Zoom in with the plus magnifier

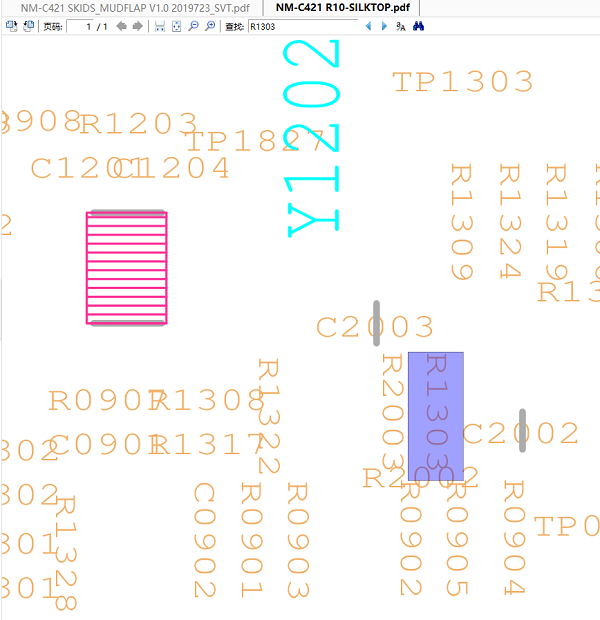(x=210, y=26)
